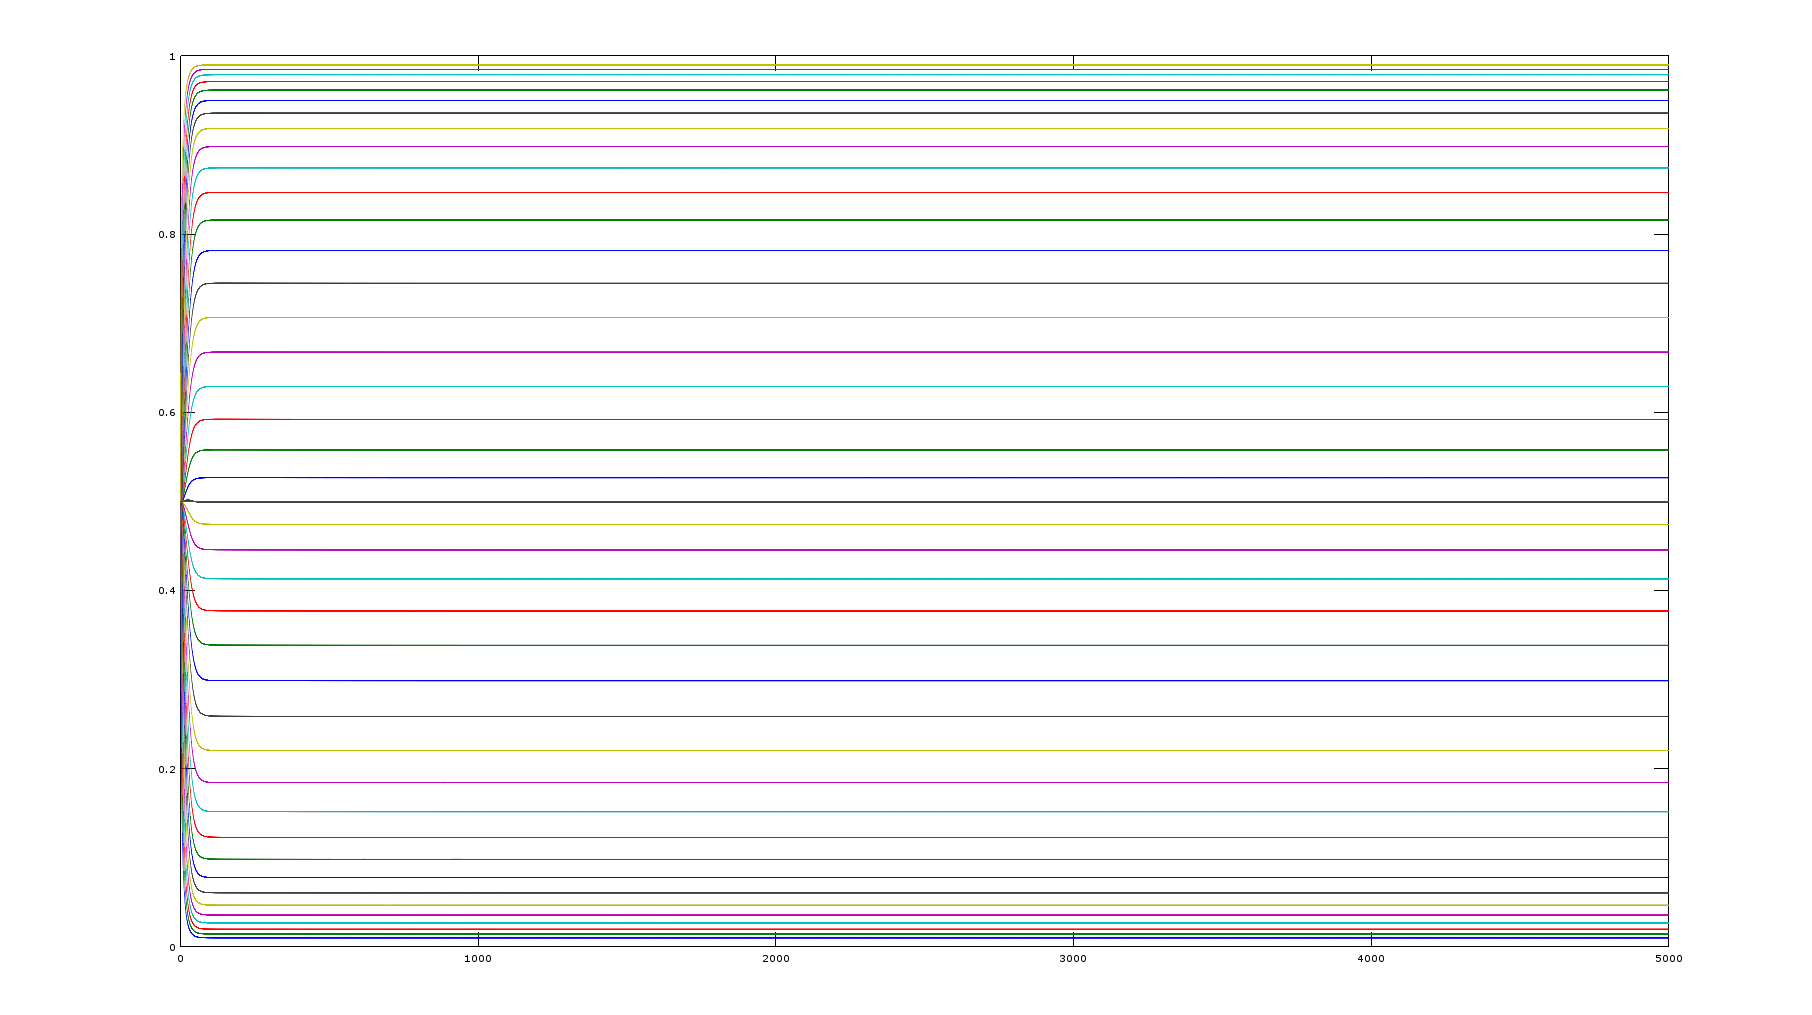1812x1015 pixels.
Task: Select the magenta curve between 0.6 and 0.8
Action: coord(900,352)
